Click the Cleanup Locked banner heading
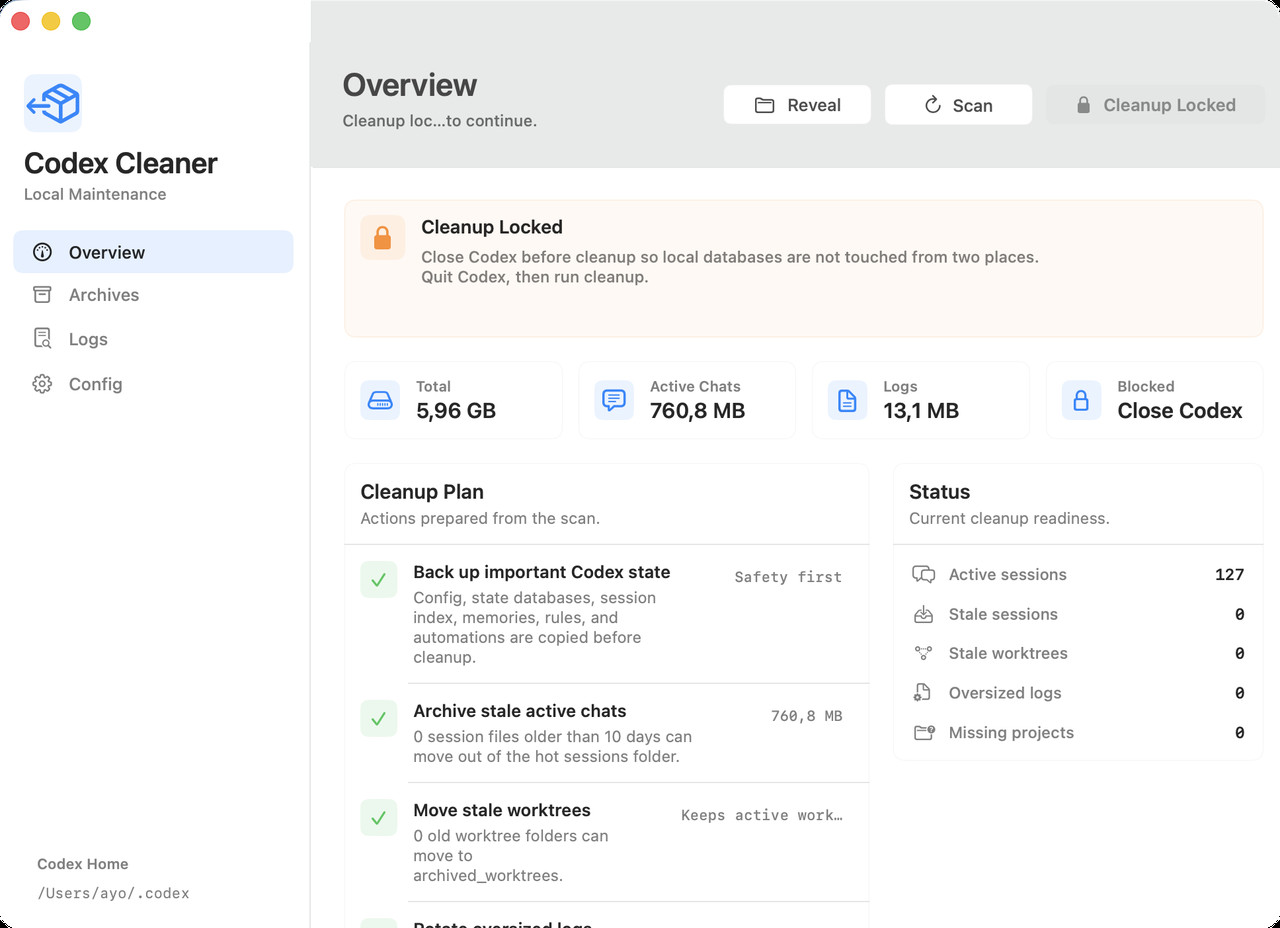This screenshot has height=928, width=1280. 492,227
